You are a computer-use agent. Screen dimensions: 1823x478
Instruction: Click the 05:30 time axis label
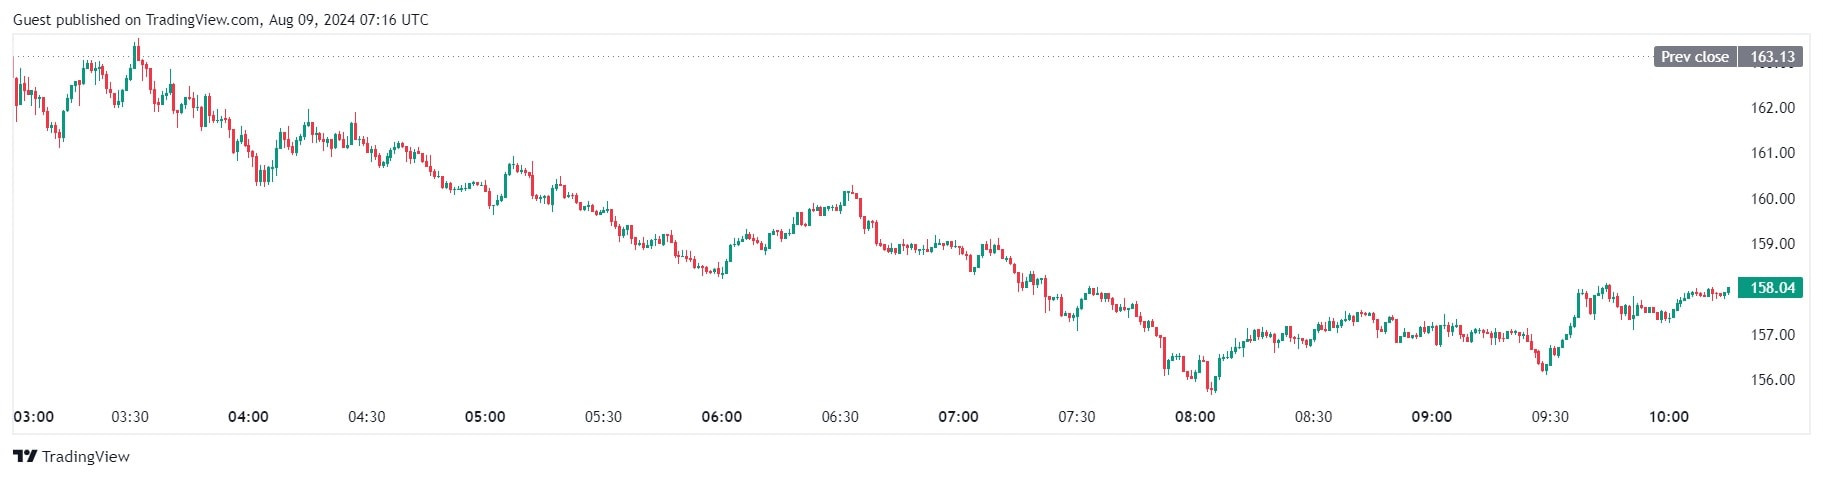603,417
